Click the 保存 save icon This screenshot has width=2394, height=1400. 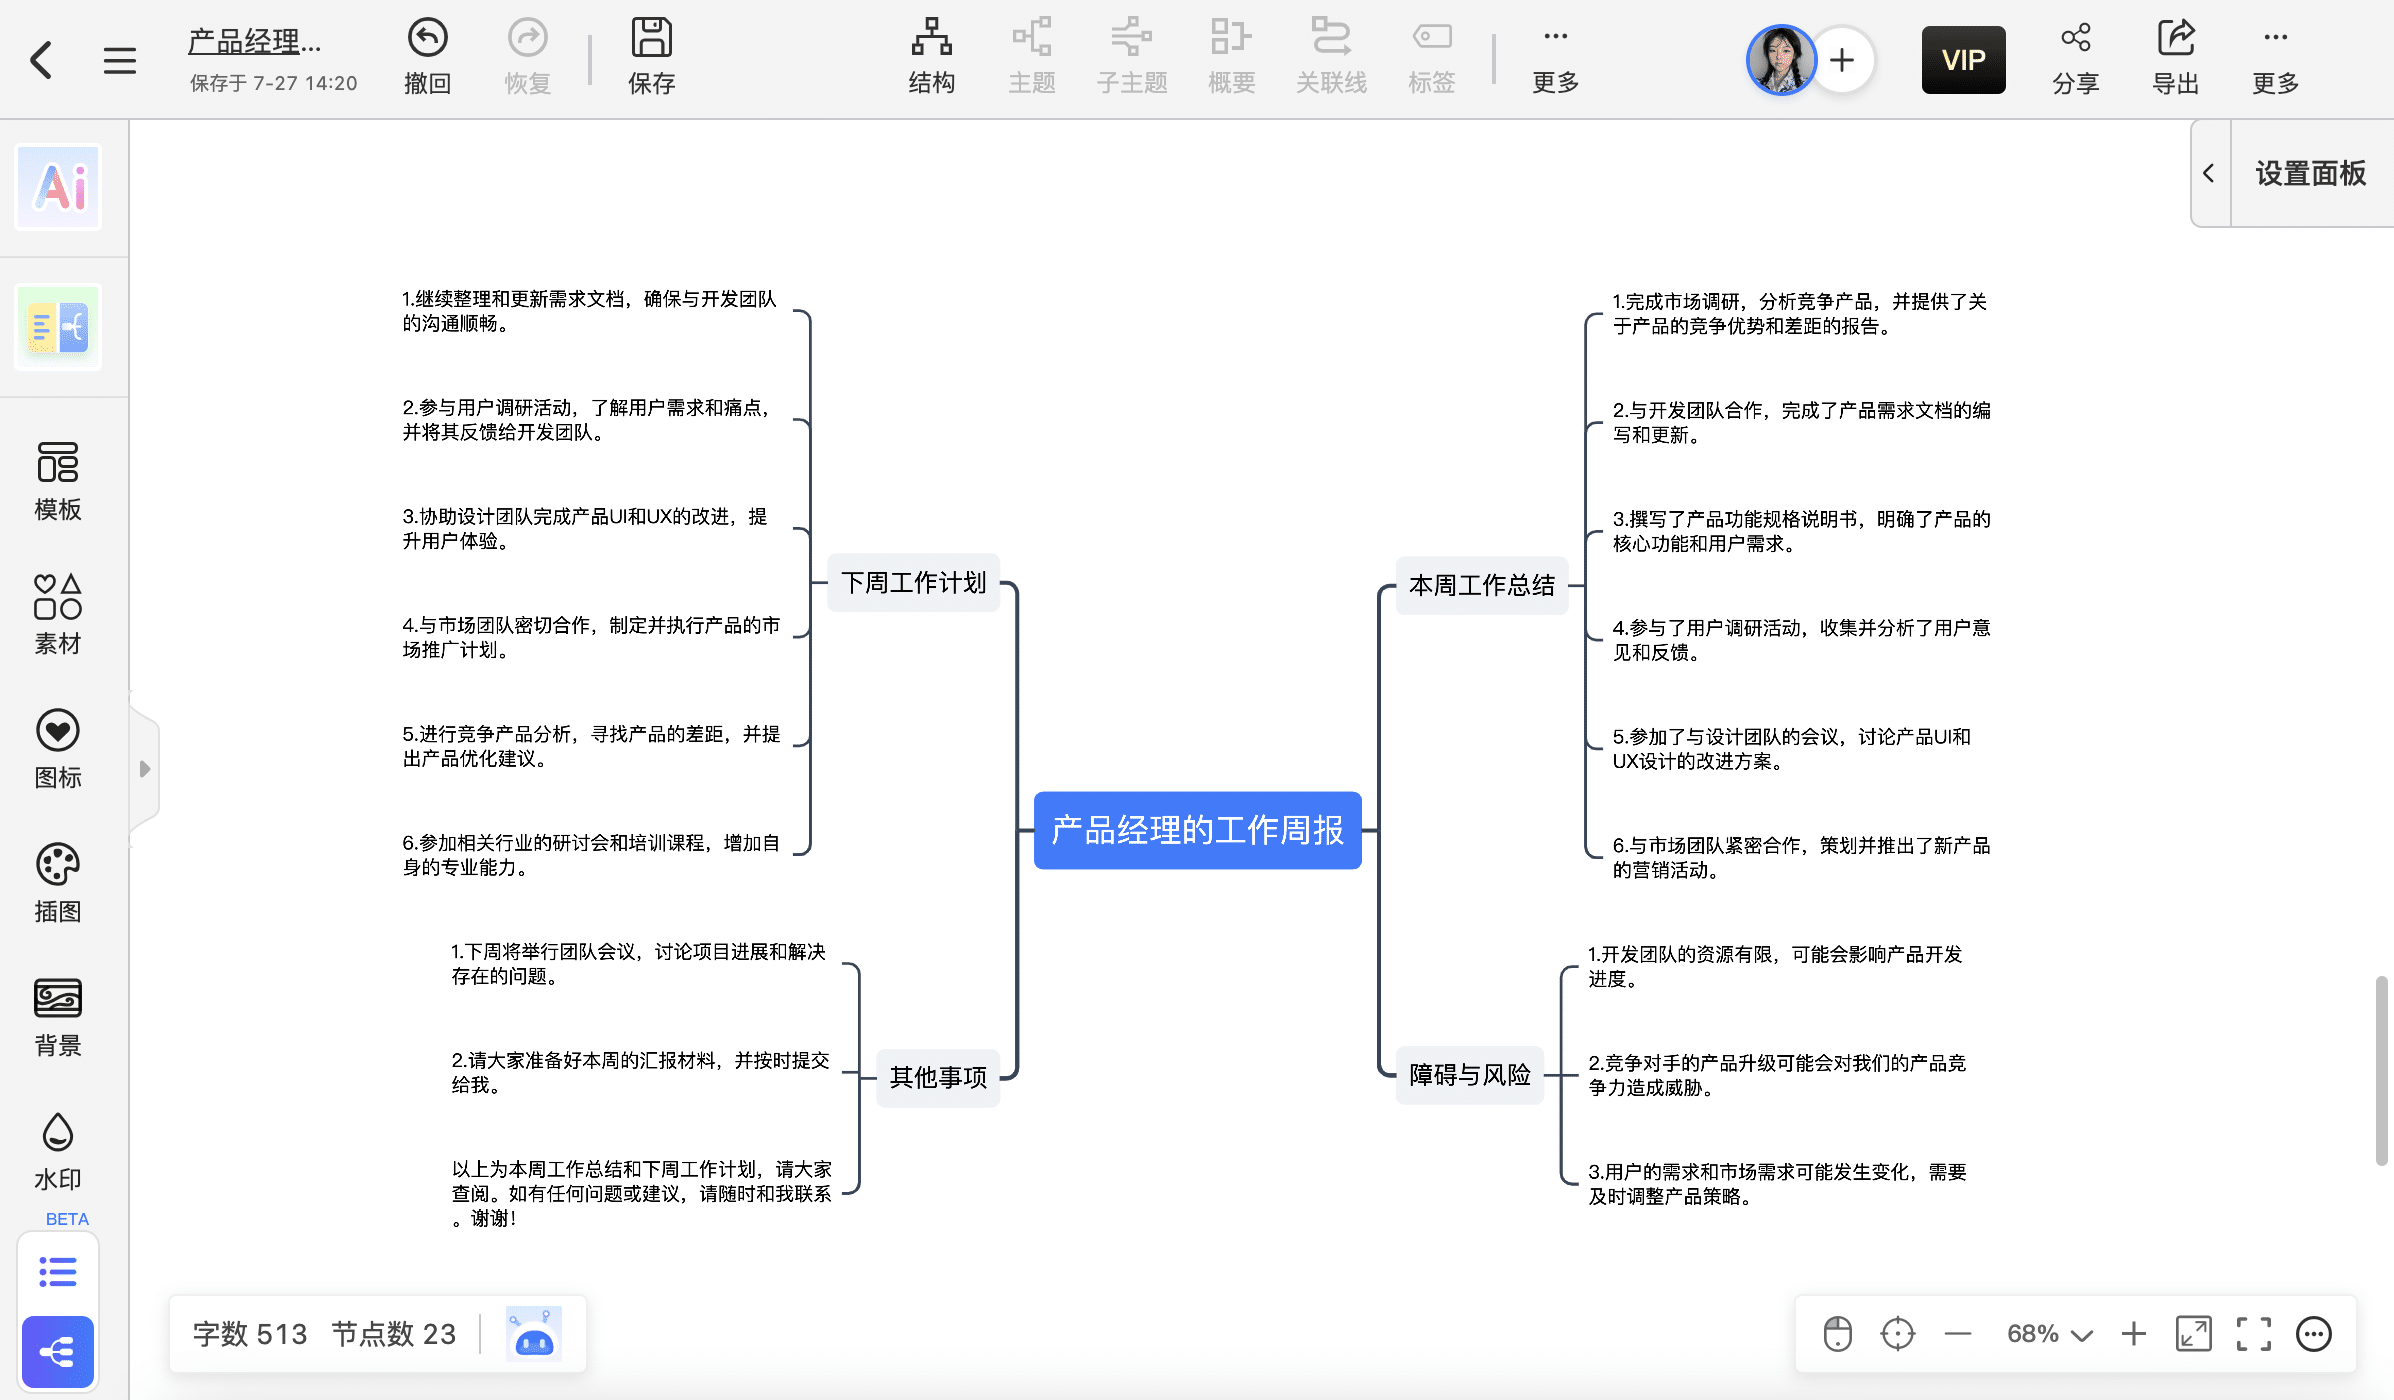click(x=651, y=40)
